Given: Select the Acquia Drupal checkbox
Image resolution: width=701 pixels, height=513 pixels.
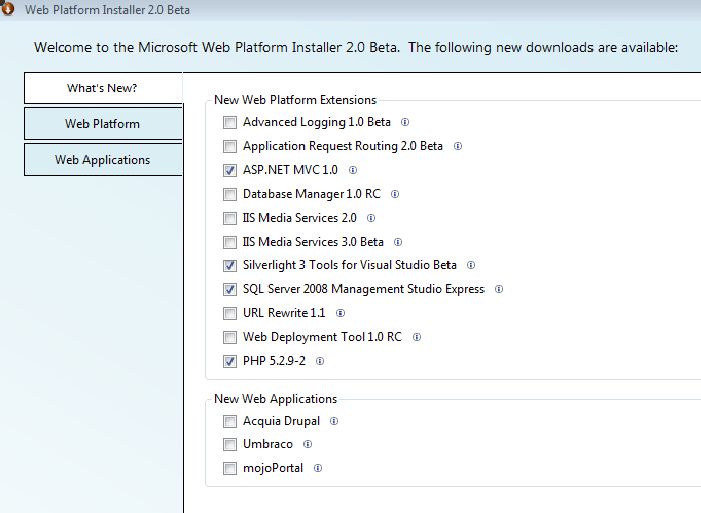Looking at the screenshot, I should click(x=230, y=421).
